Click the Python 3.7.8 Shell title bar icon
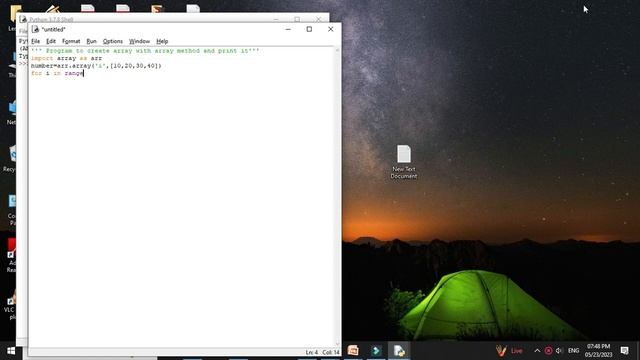Image resolution: width=640 pixels, height=360 pixels. 23,19
